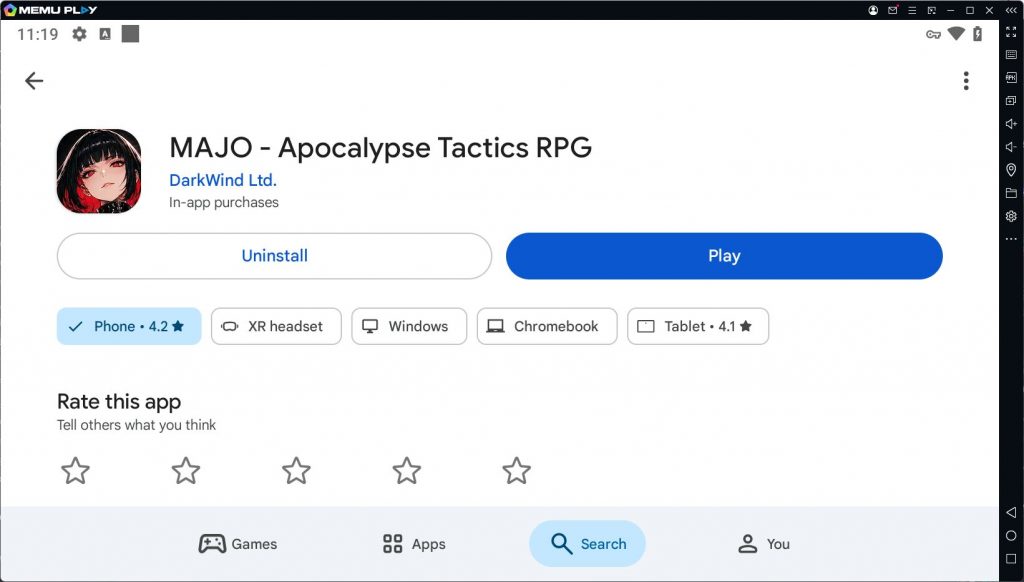Collapse the MEmu sidebar with triple chevron
Image resolution: width=1024 pixels, height=582 pixels.
click(x=1011, y=10)
